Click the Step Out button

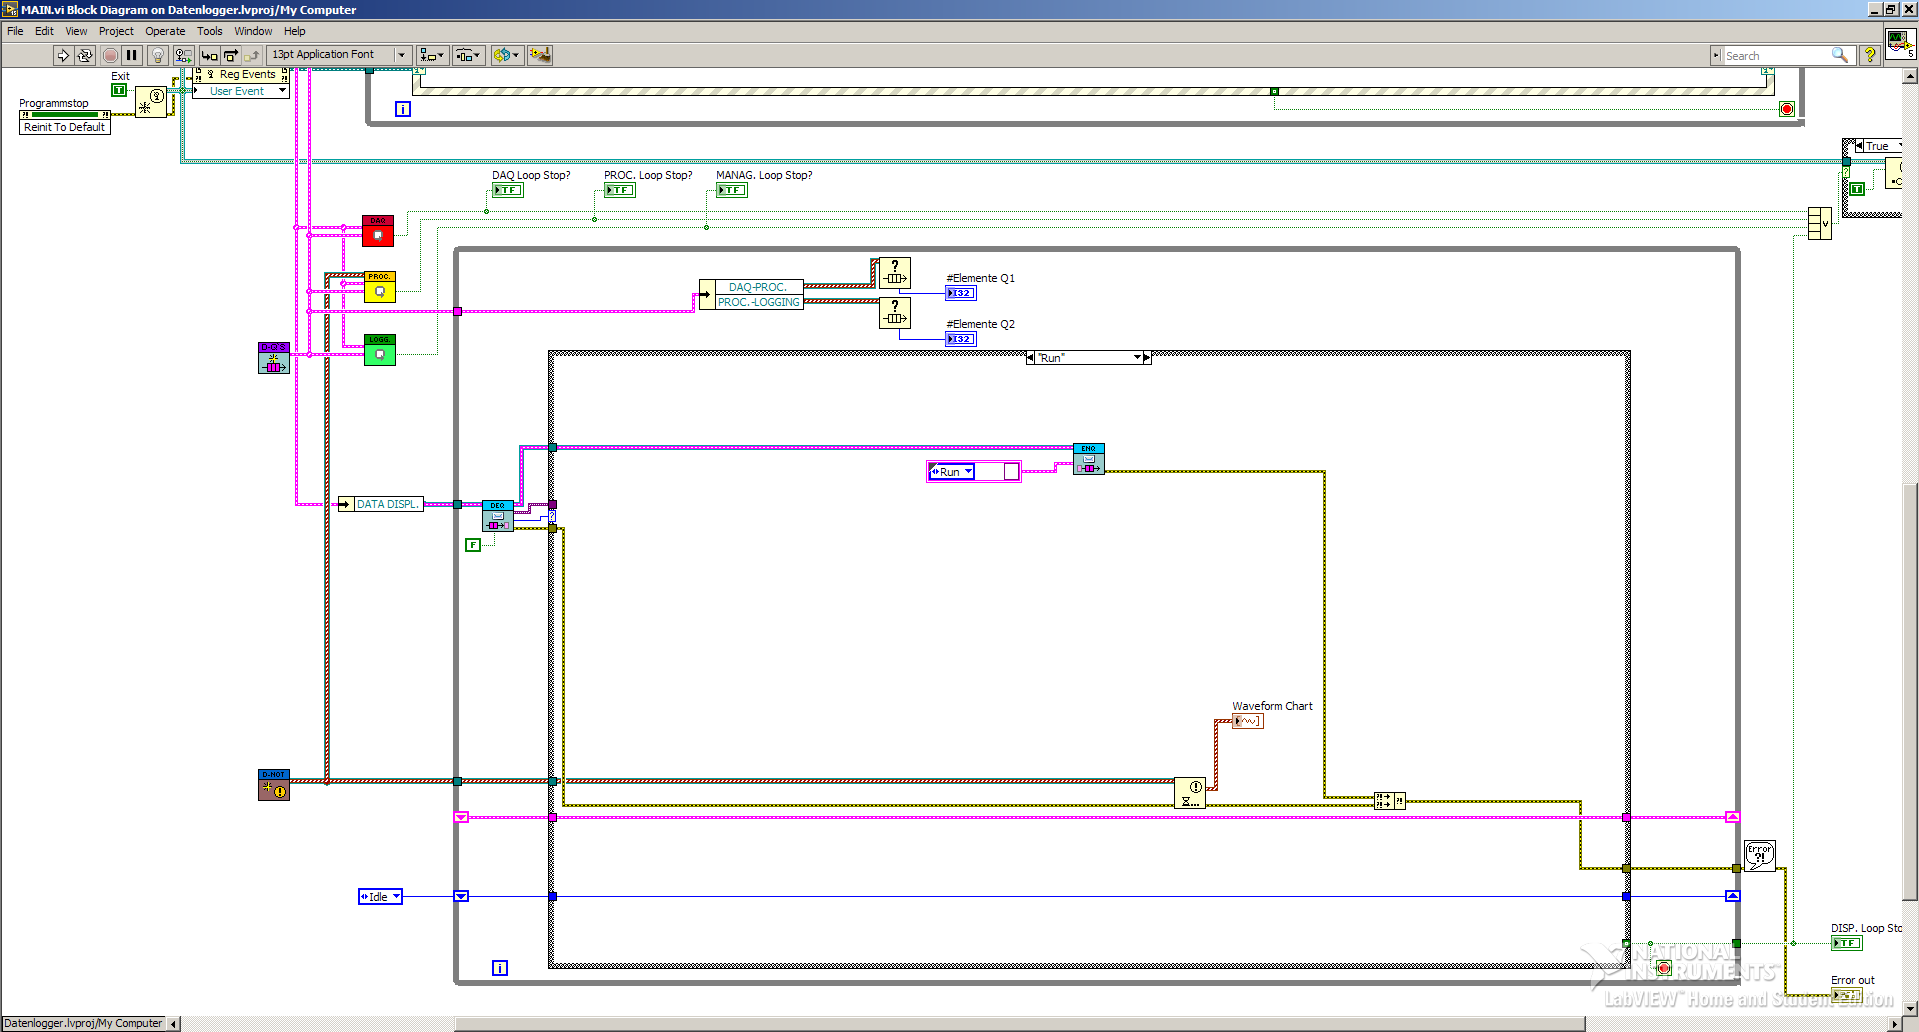click(x=251, y=55)
